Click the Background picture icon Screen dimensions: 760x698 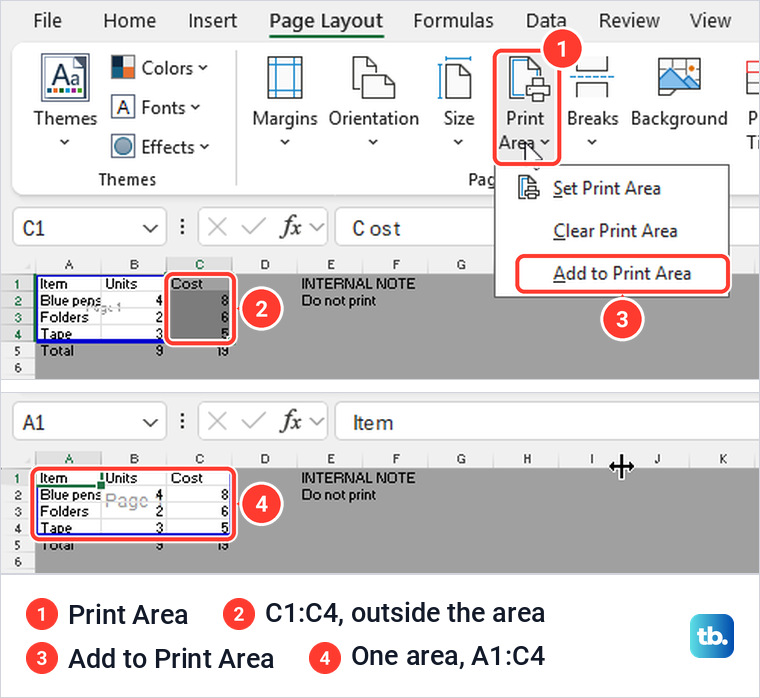[x=679, y=77]
